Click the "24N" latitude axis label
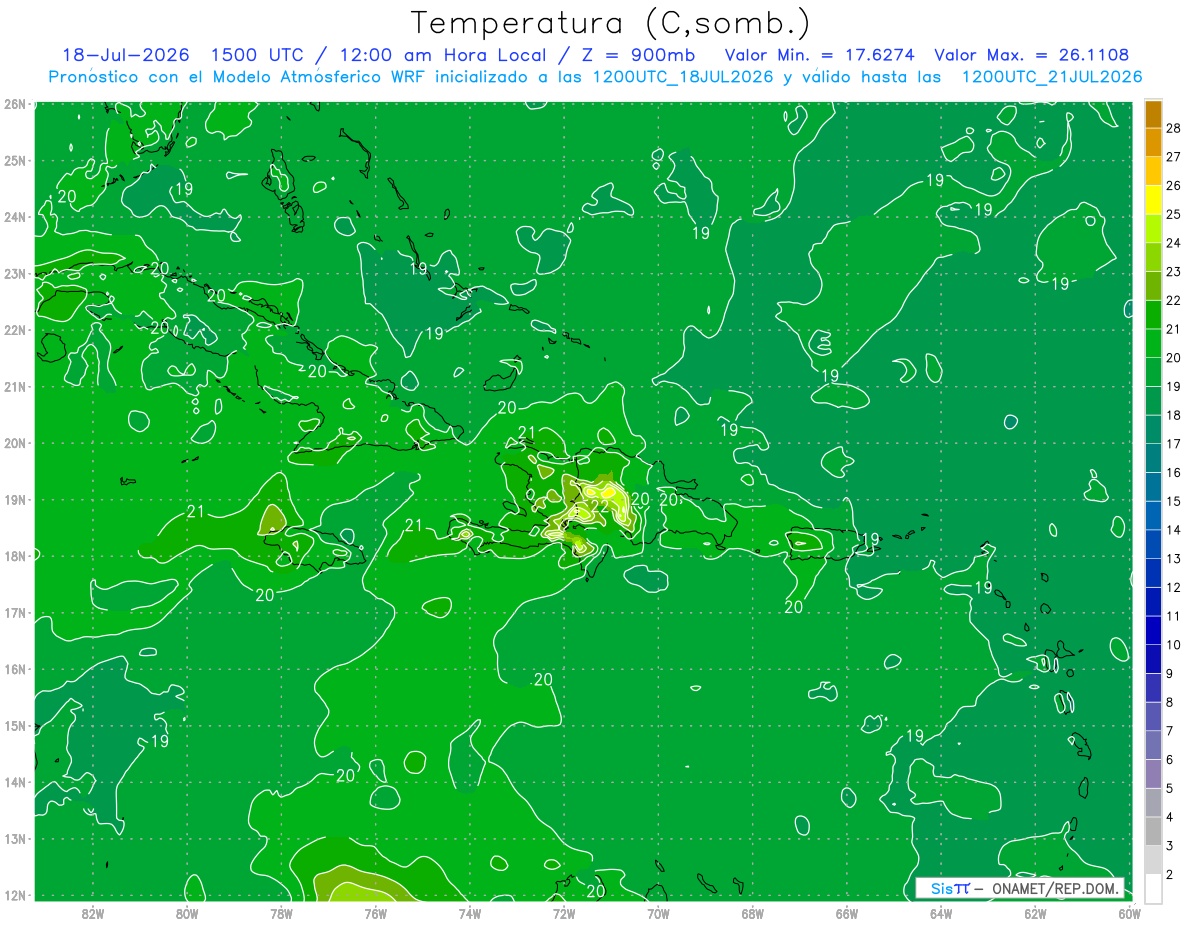 (x=14, y=217)
